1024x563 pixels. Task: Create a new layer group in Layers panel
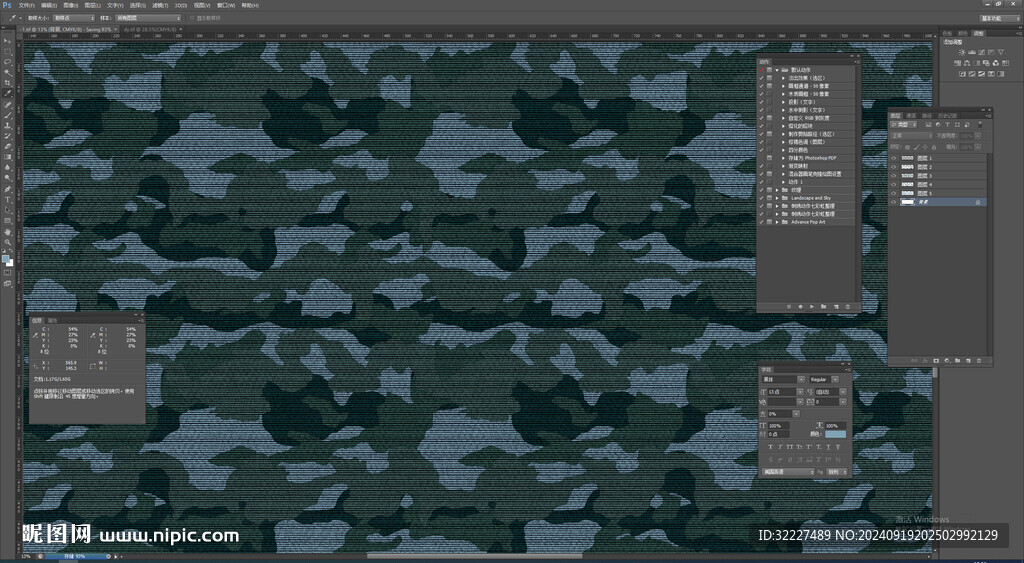(957, 361)
